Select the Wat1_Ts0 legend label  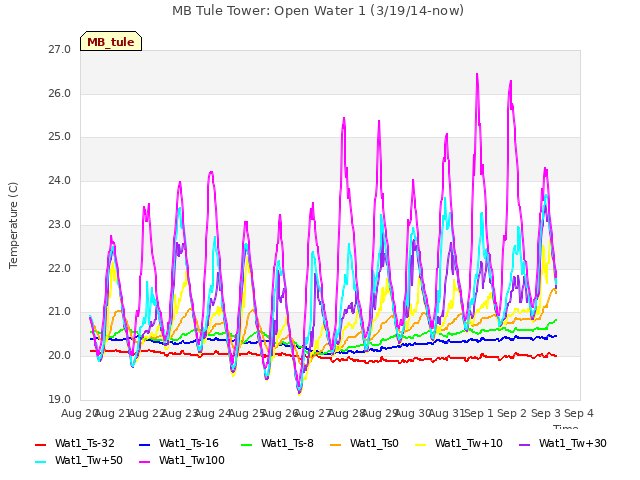[374, 443]
